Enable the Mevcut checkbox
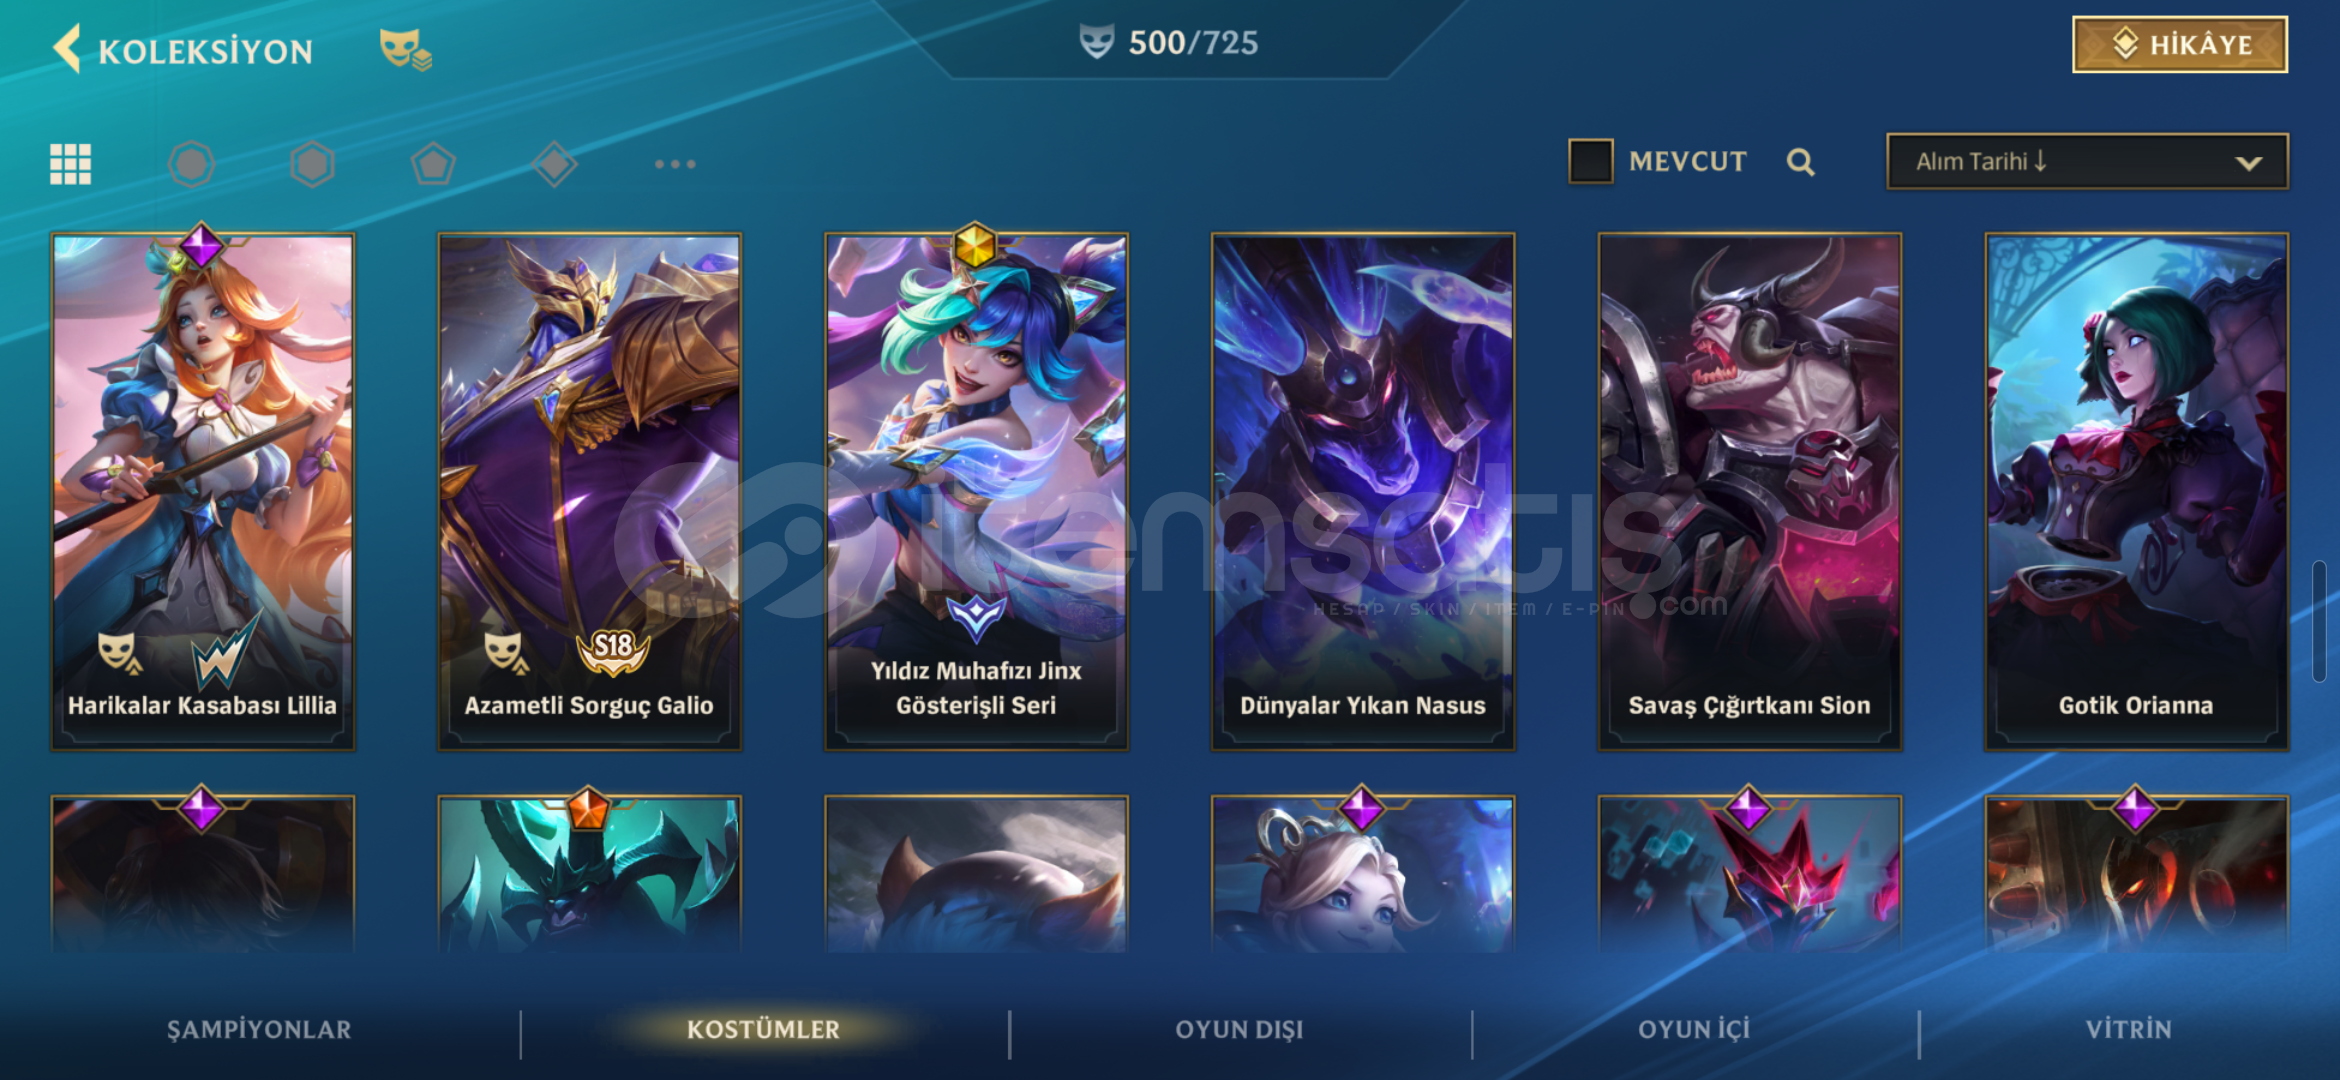 1591,161
